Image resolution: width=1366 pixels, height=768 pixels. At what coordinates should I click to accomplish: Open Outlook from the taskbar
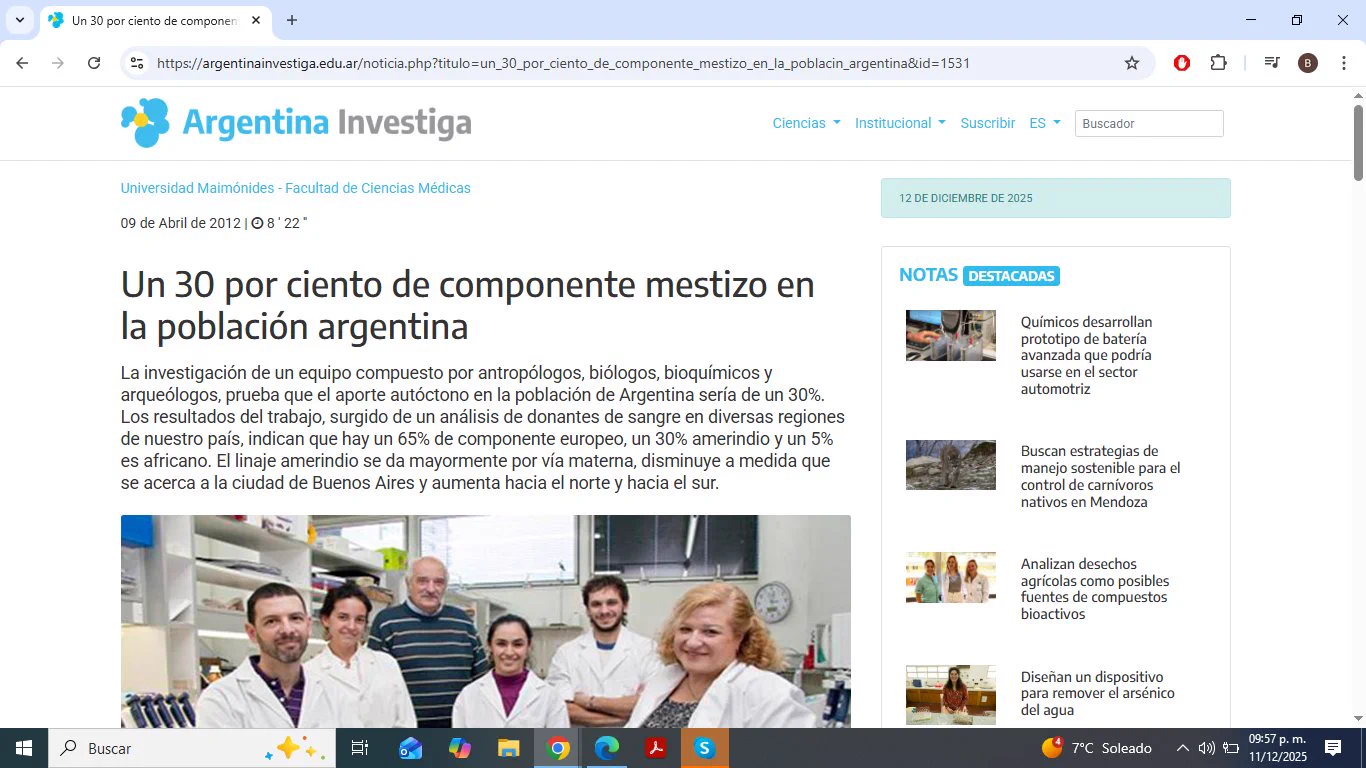(x=411, y=748)
